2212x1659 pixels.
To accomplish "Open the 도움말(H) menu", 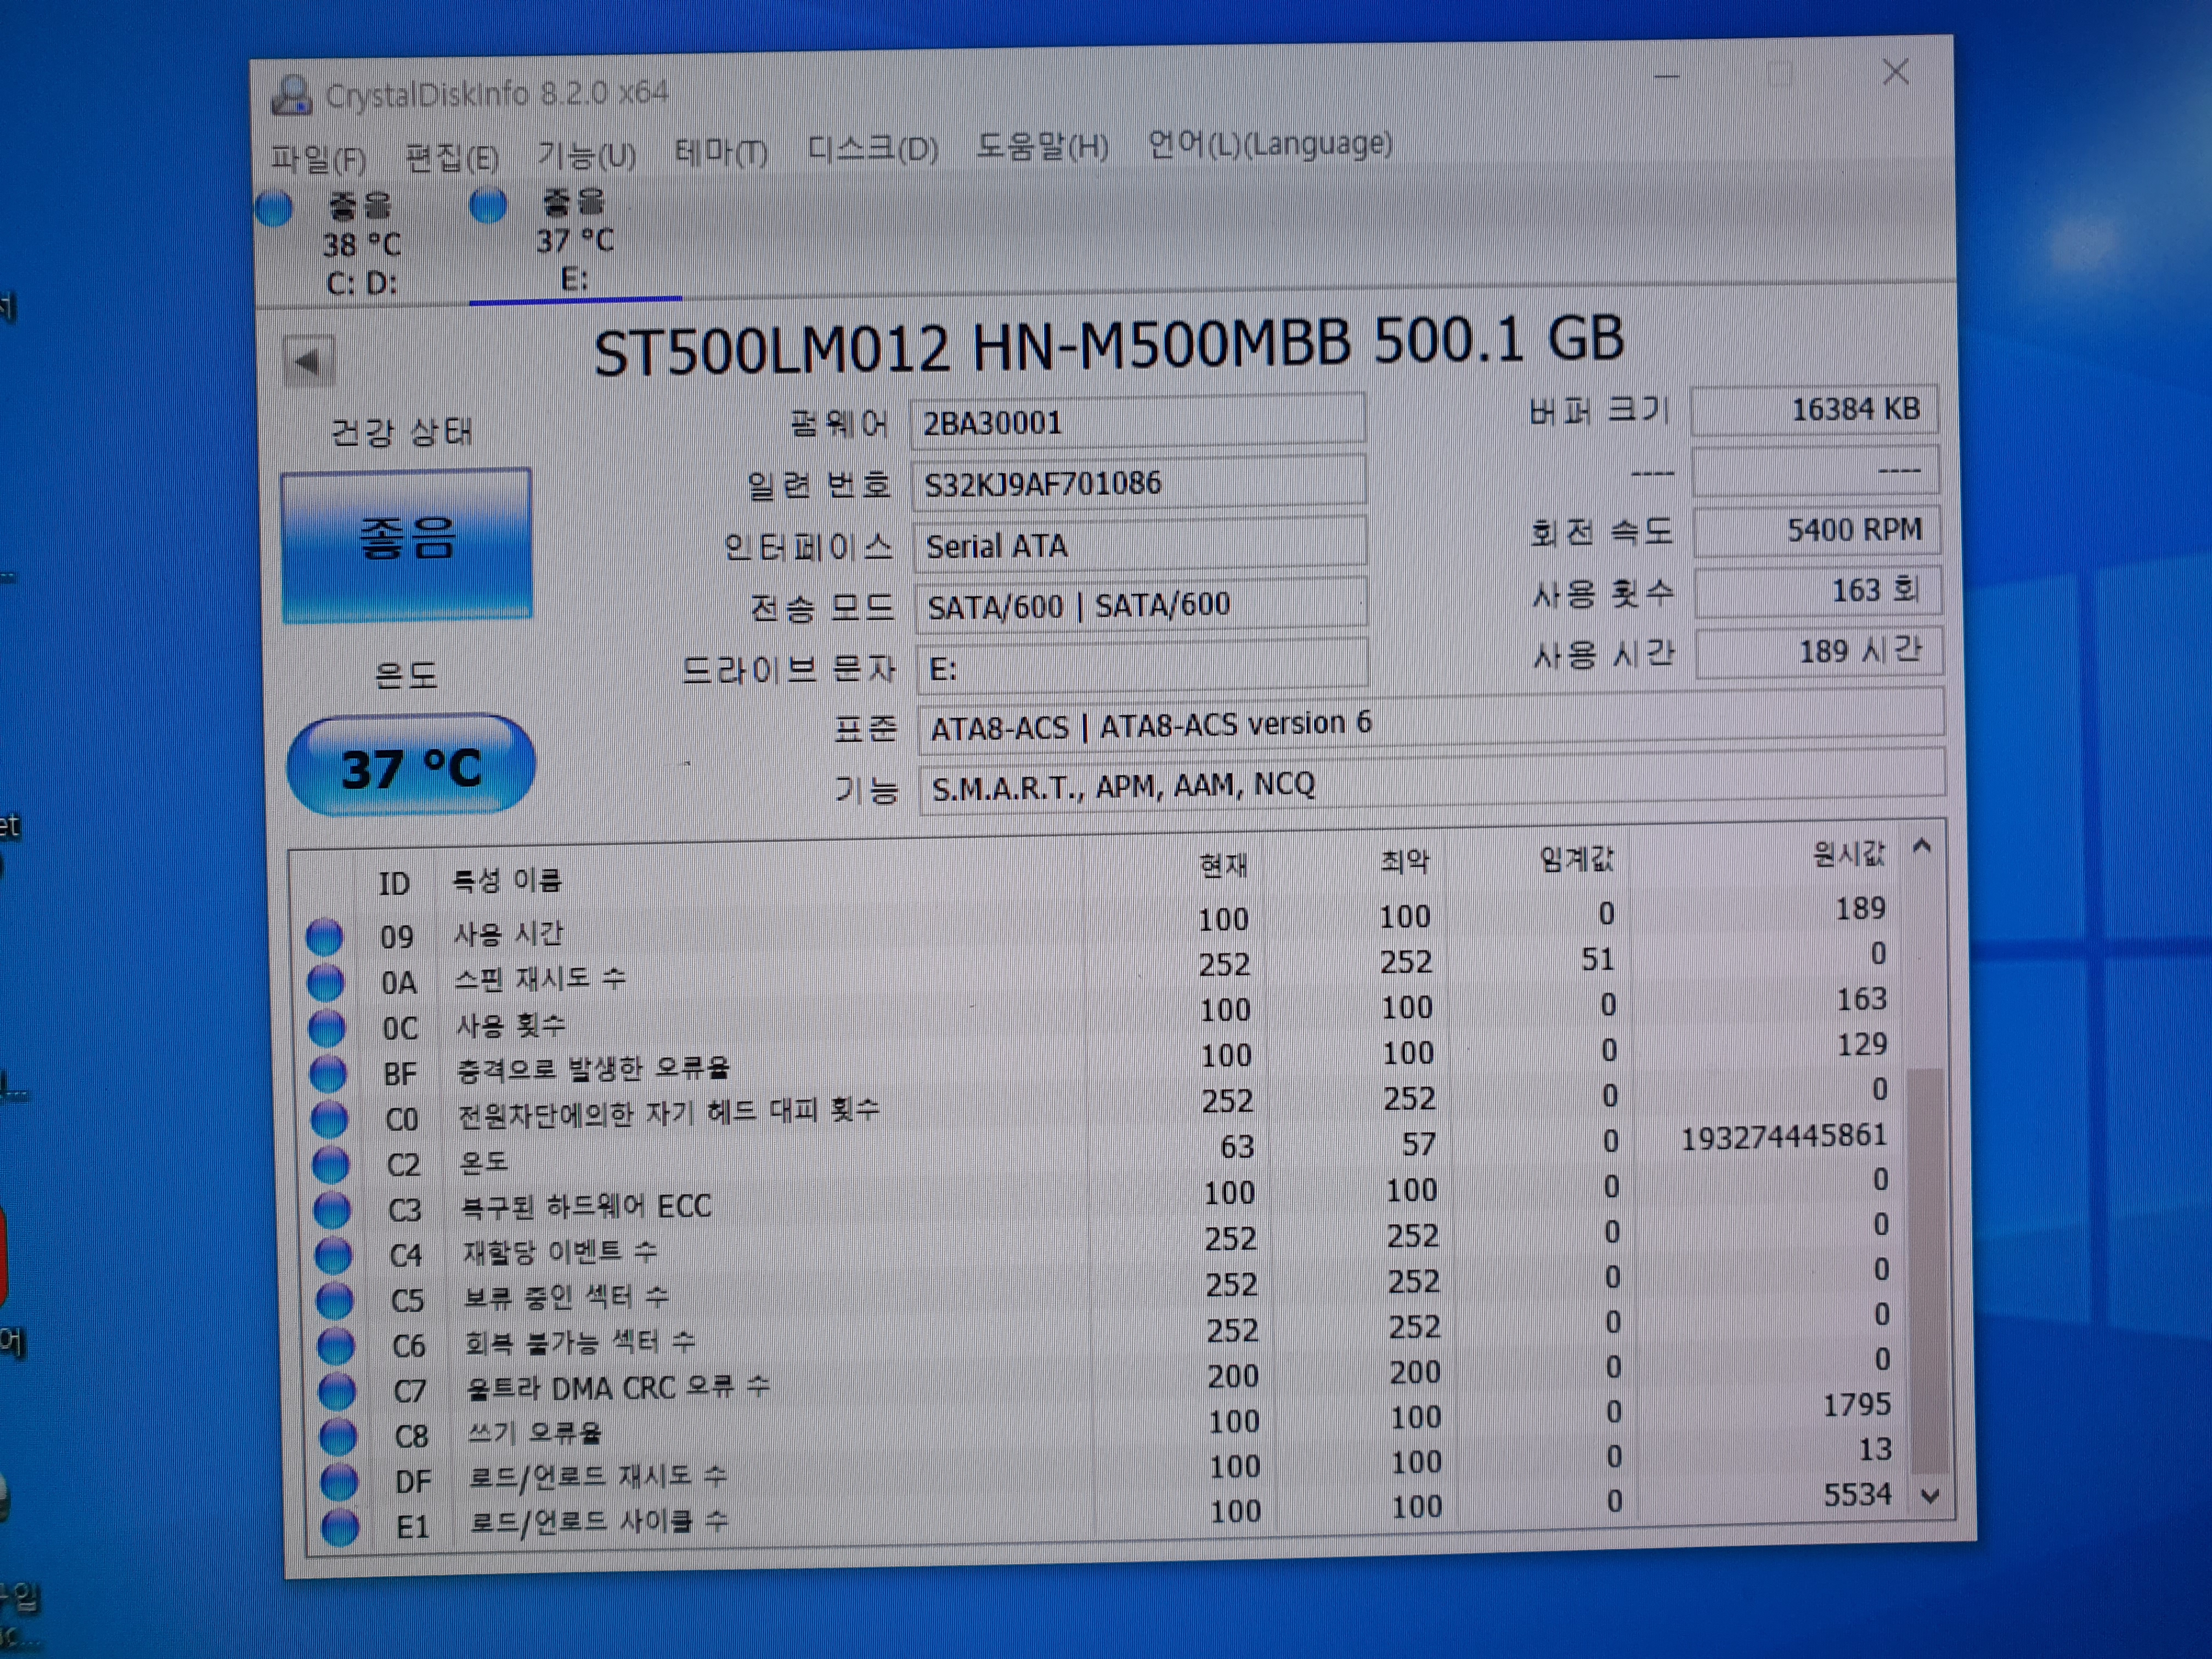I will (x=1042, y=146).
